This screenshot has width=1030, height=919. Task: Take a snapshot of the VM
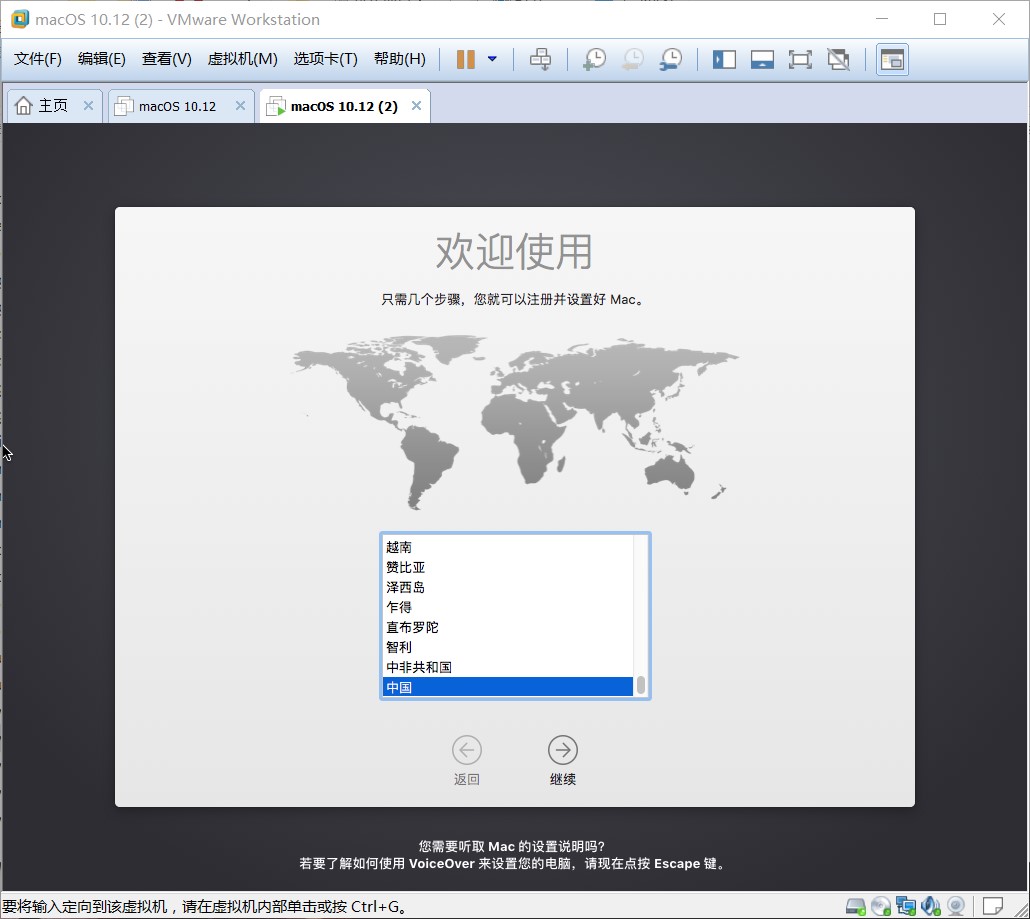pos(594,59)
